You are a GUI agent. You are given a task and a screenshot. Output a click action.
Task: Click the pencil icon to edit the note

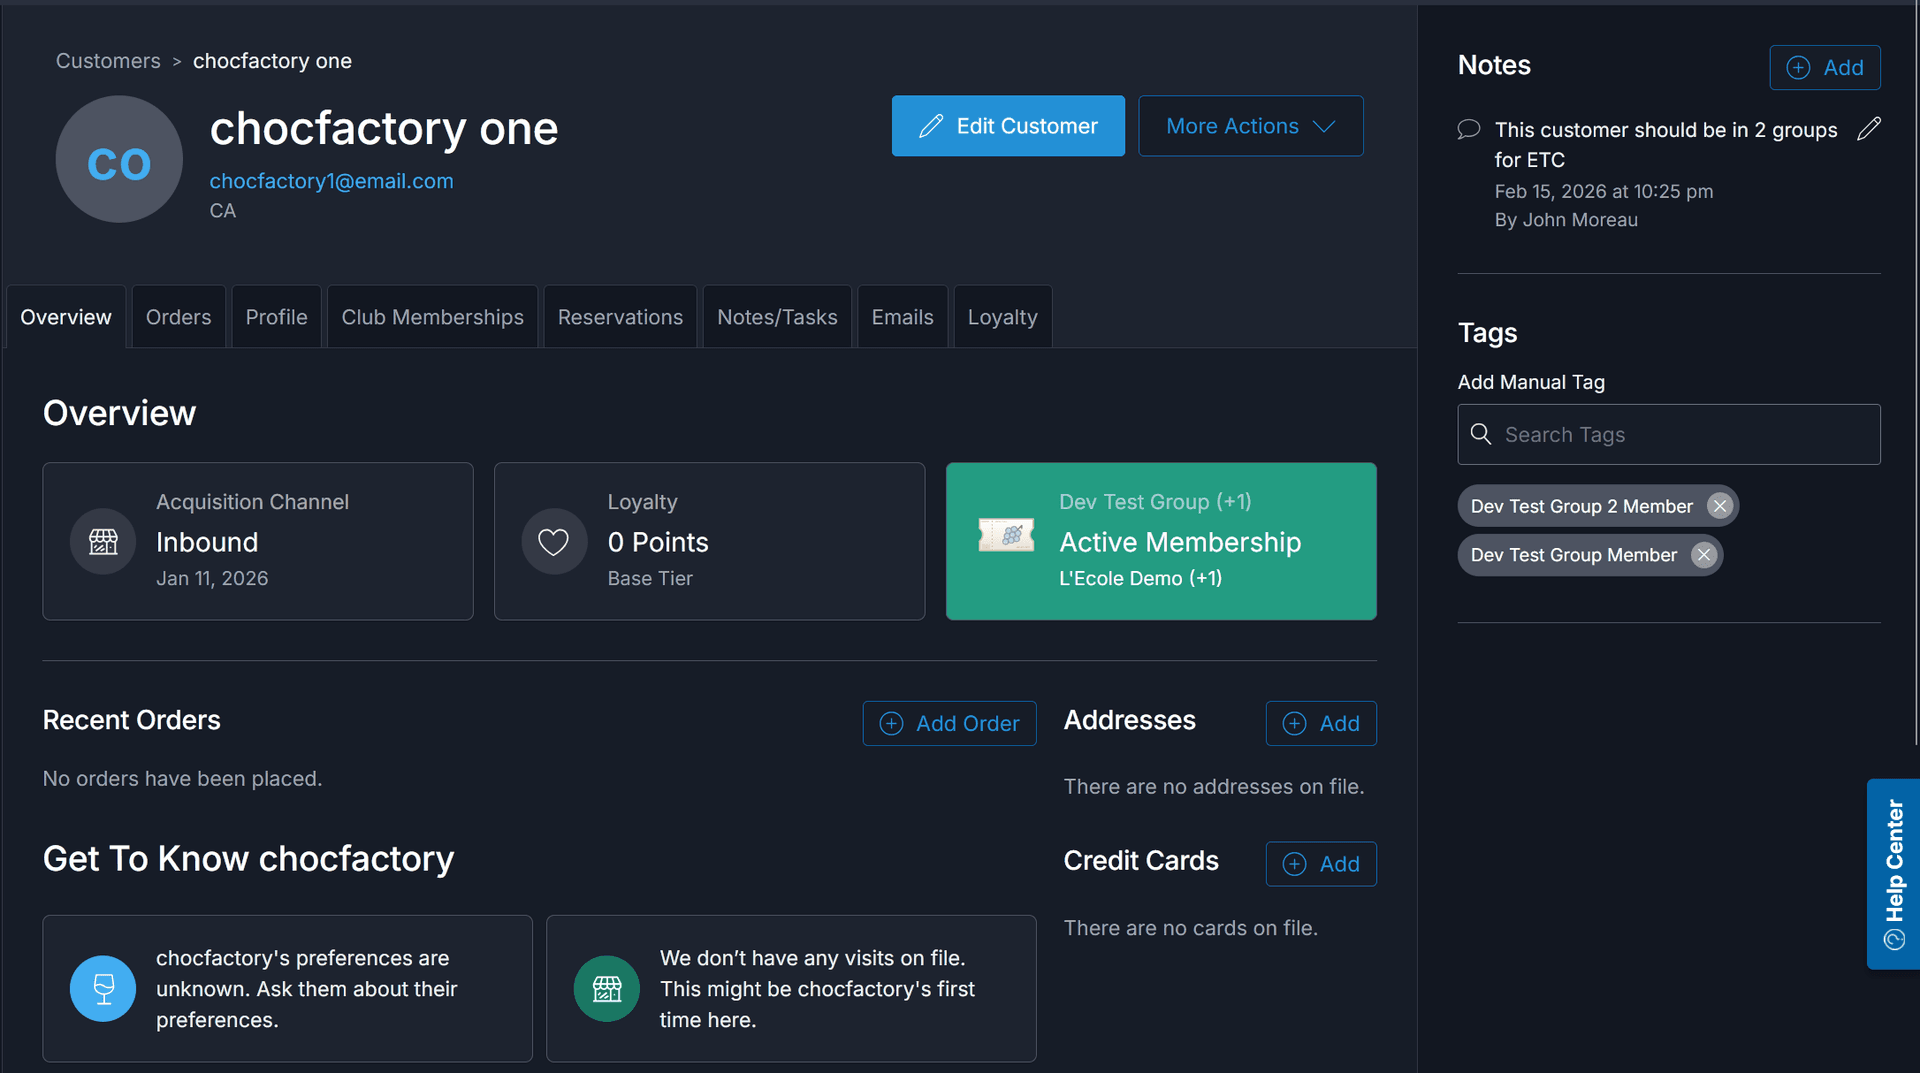pos(1869,129)
